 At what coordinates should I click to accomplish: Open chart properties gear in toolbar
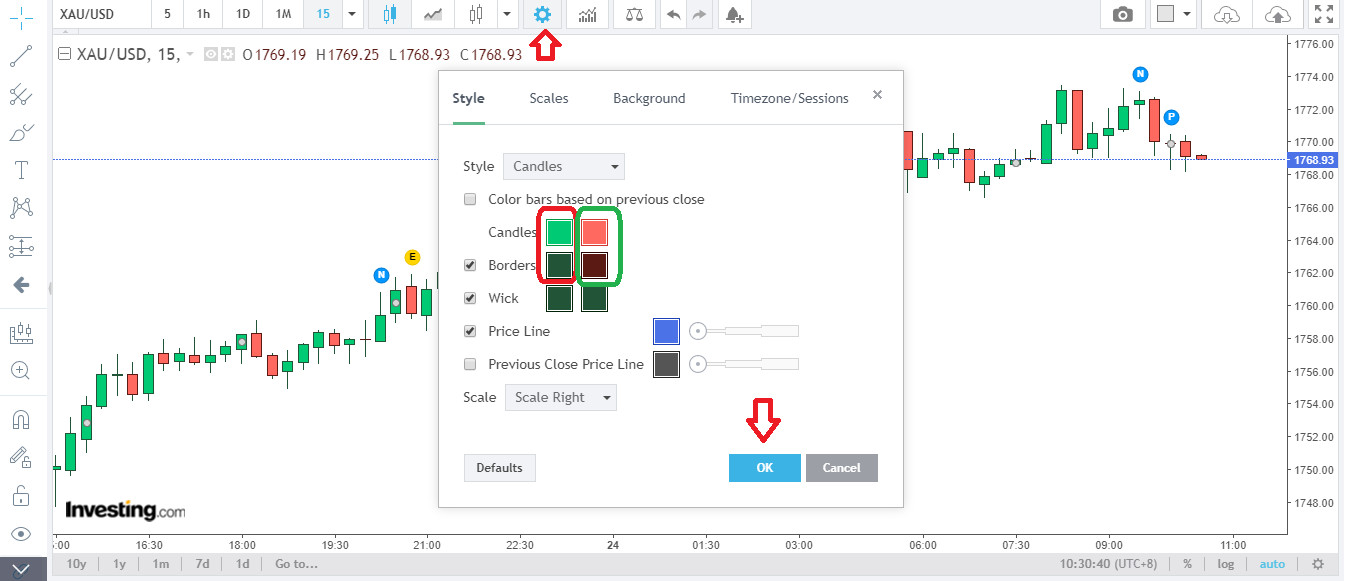[542, 14]
